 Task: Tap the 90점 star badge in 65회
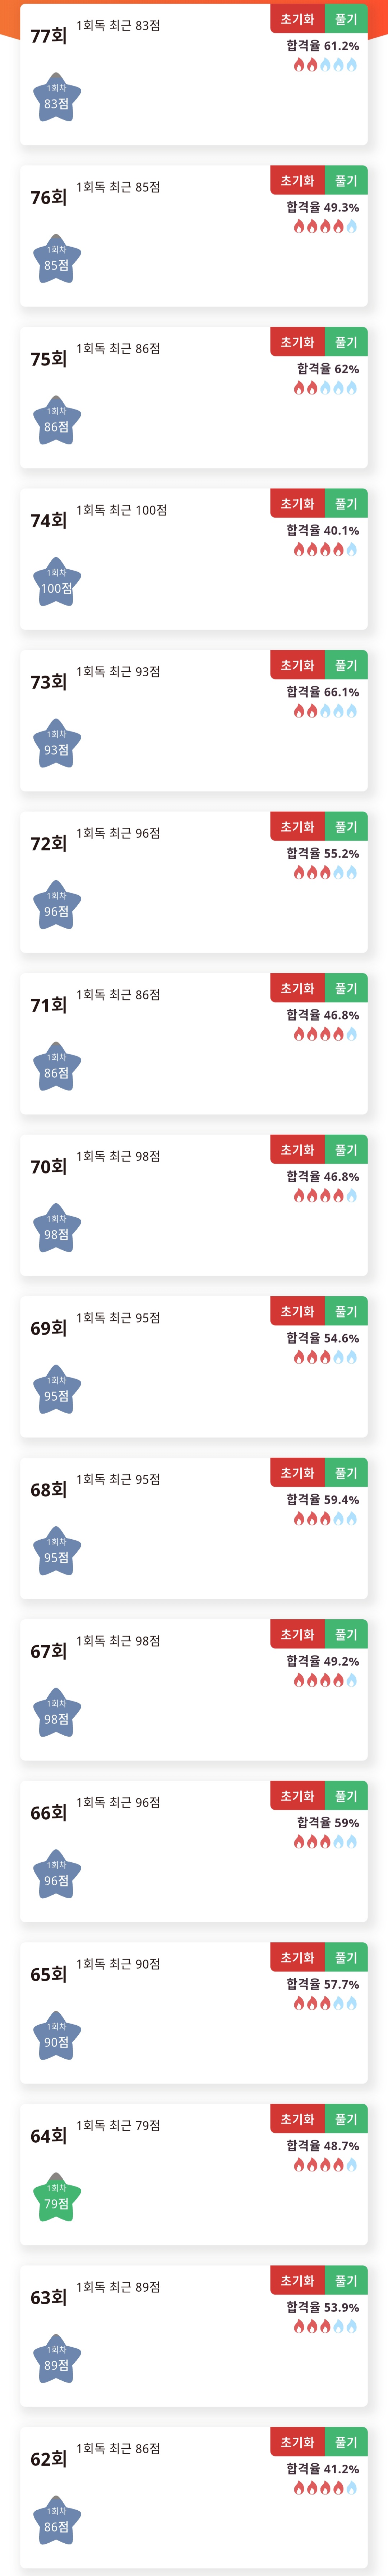(56, 2037)
